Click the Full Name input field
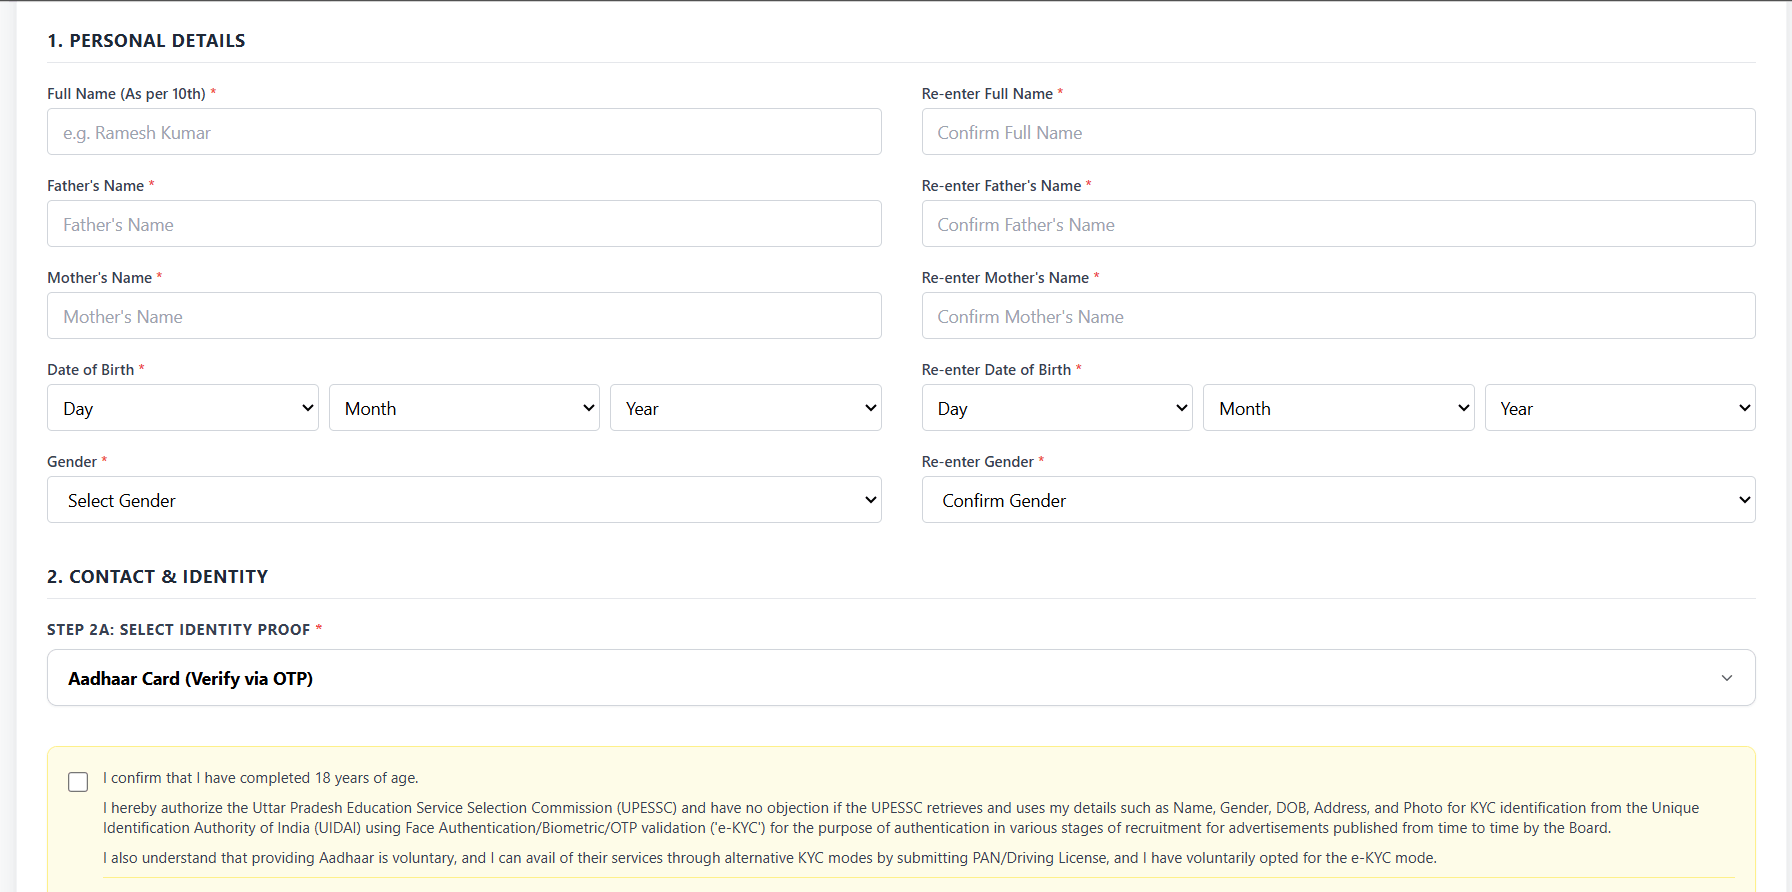 click(x=464, y=132)
